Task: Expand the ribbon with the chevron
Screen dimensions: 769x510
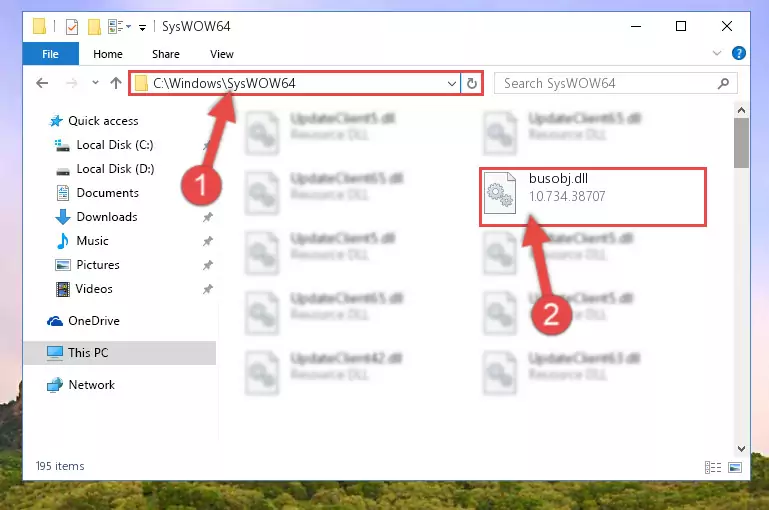Action: pyautogui.click(x=717, y=53)
